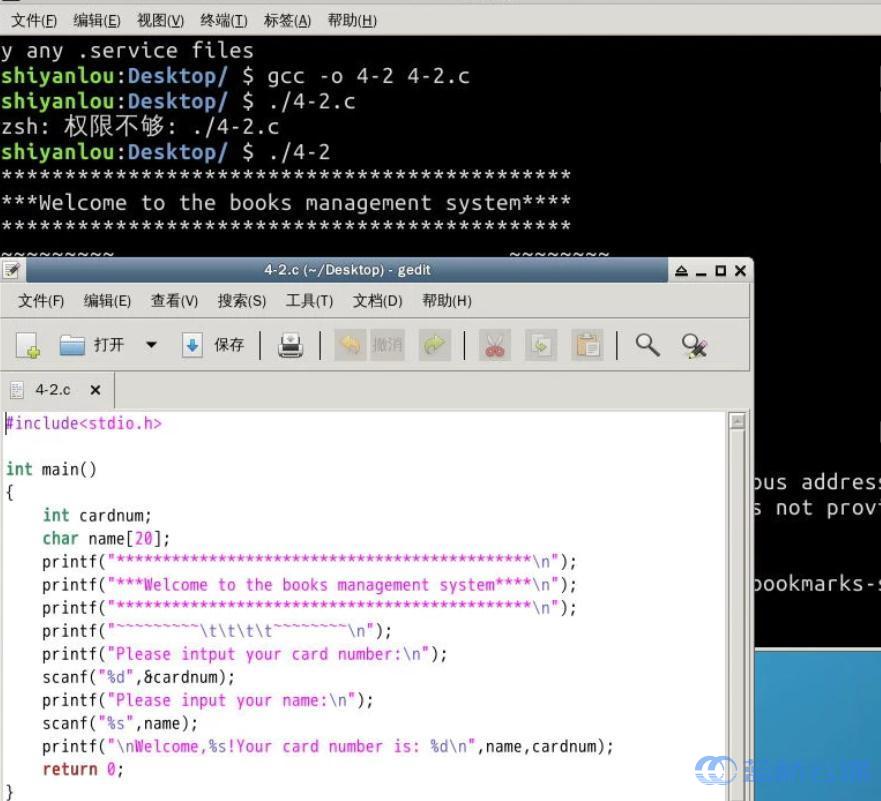Open gedit 工具(T) tools menu
881x801 pixels.
coord(309,301)
